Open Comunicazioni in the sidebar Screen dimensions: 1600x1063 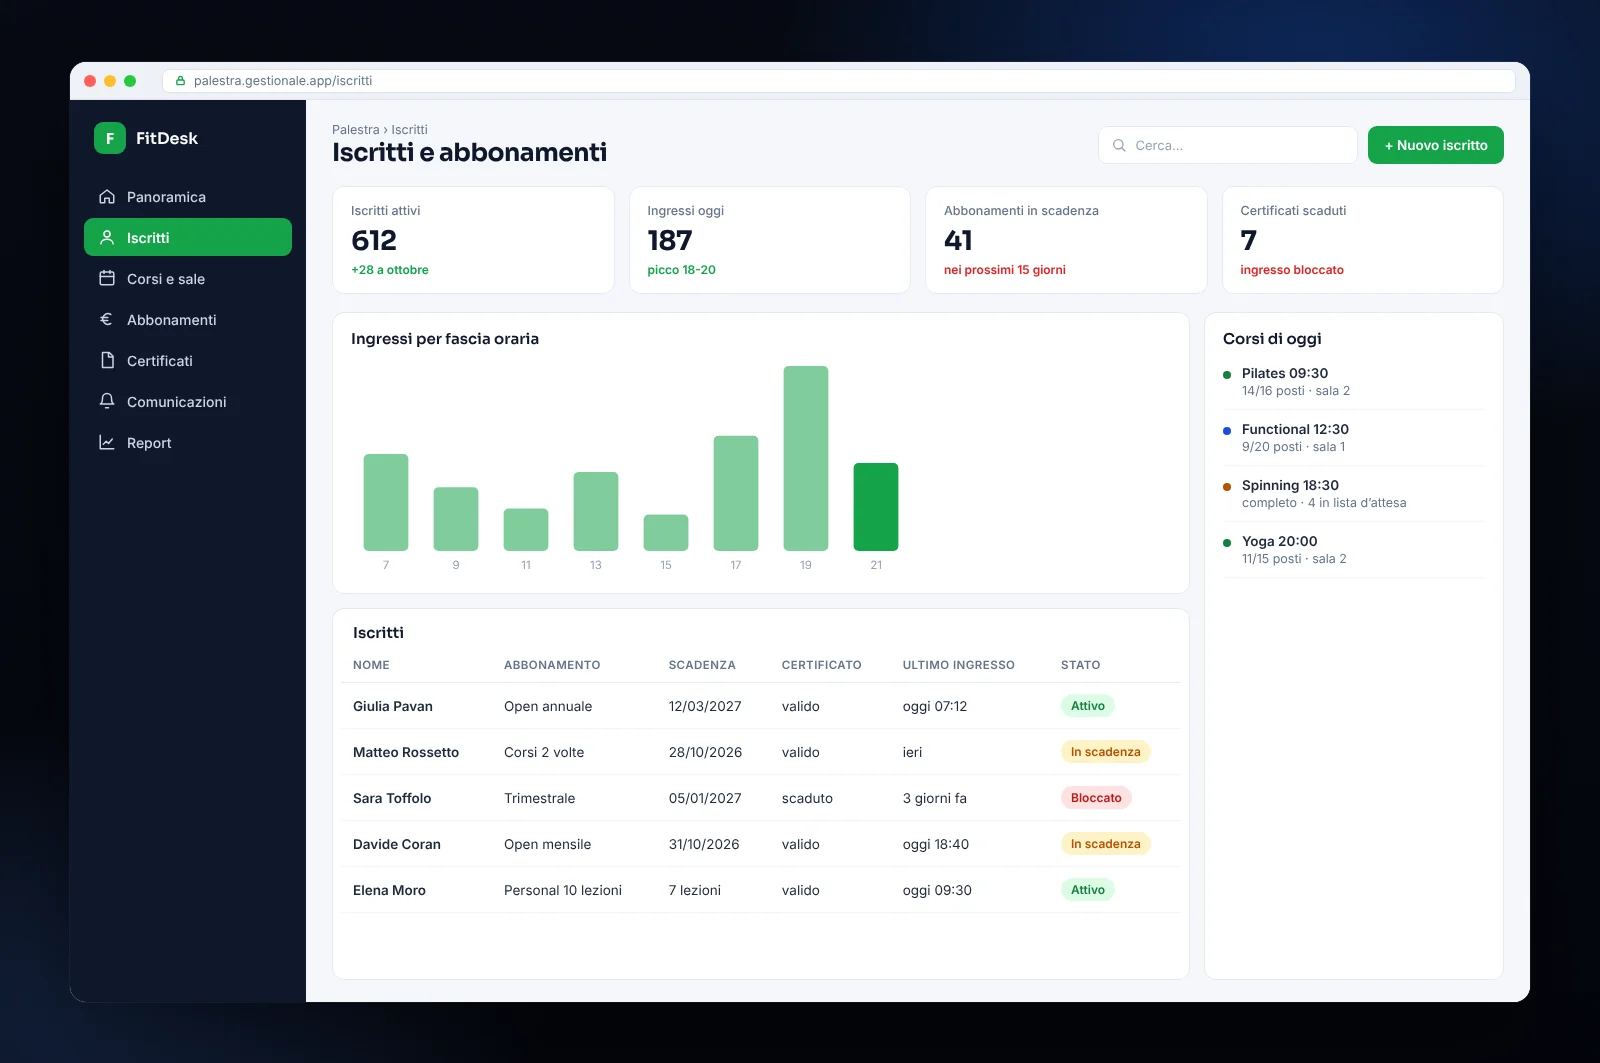tap(188, 402)
